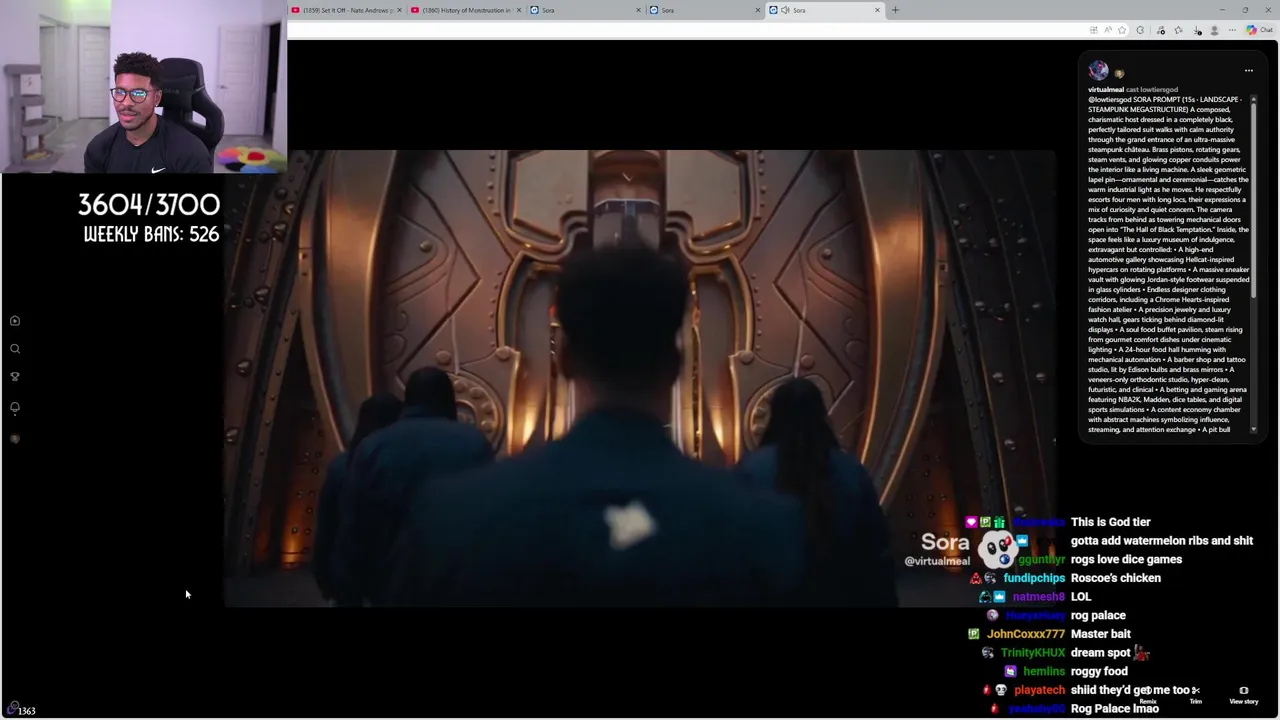Viewport: 1280px width, 720px height.
Task: Click the Sora prompt description text
Action: [1168, 265]
